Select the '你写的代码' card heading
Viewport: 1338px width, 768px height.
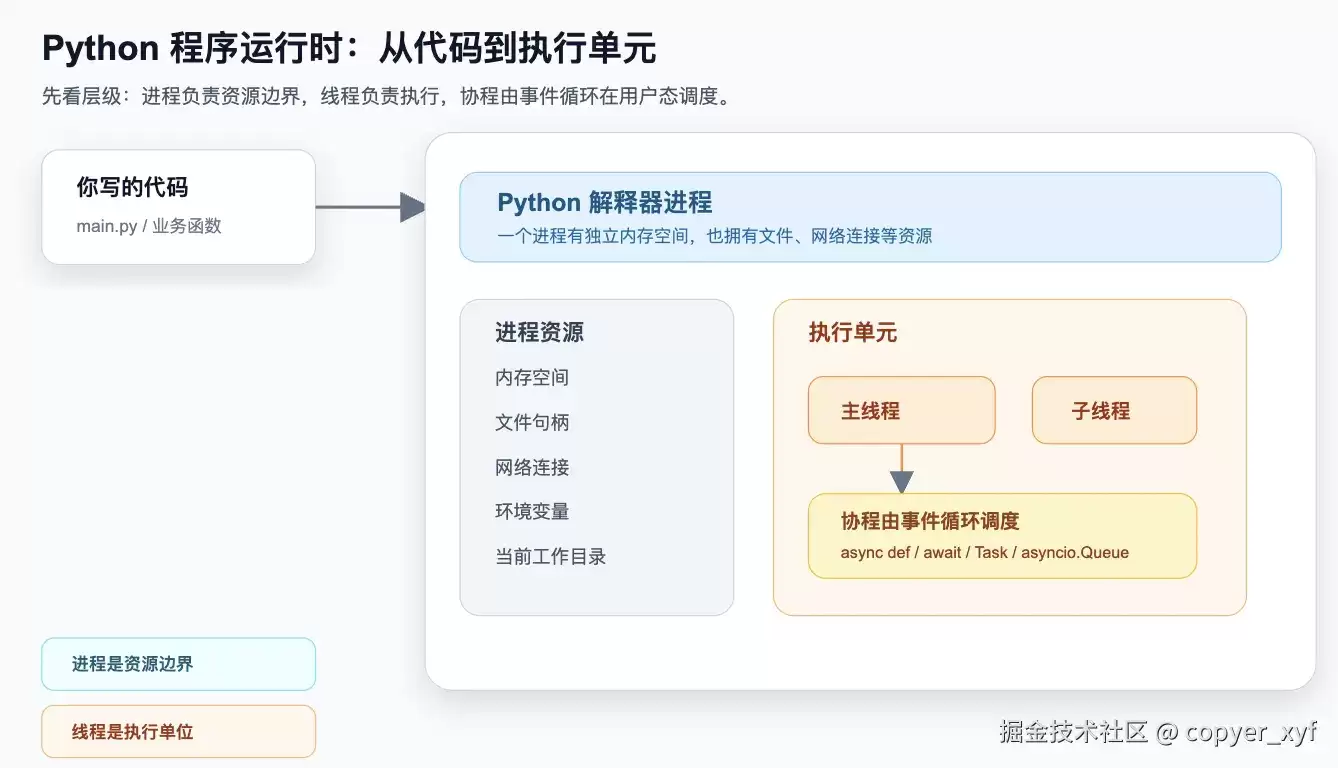[132, 187]
